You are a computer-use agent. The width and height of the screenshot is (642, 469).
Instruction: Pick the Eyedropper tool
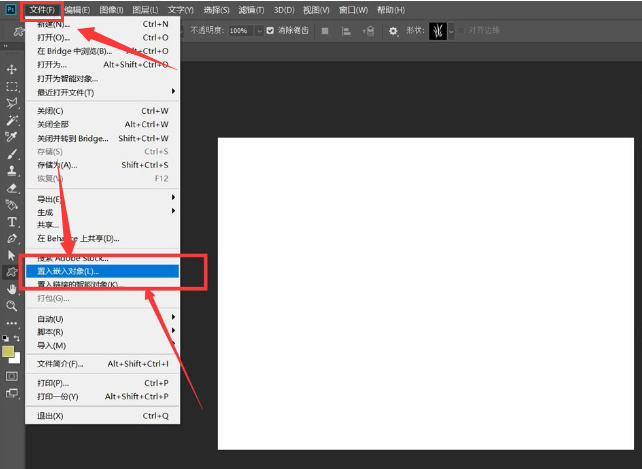click(12, 137)
